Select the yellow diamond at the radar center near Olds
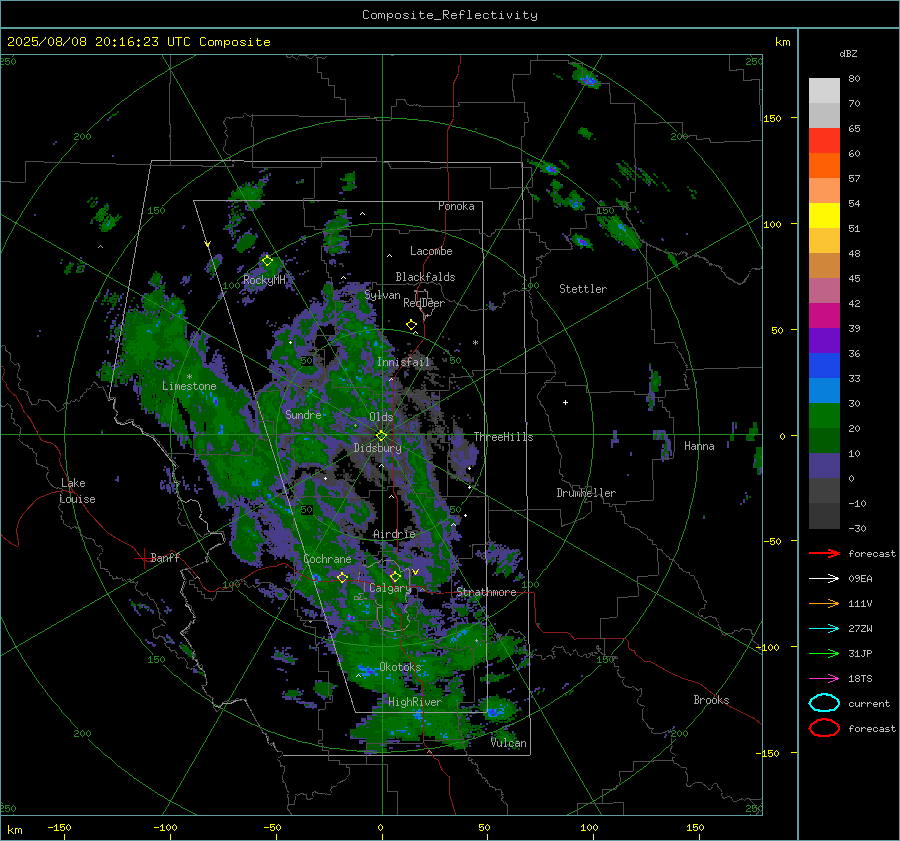900x841 pixels. coord(382,436)
